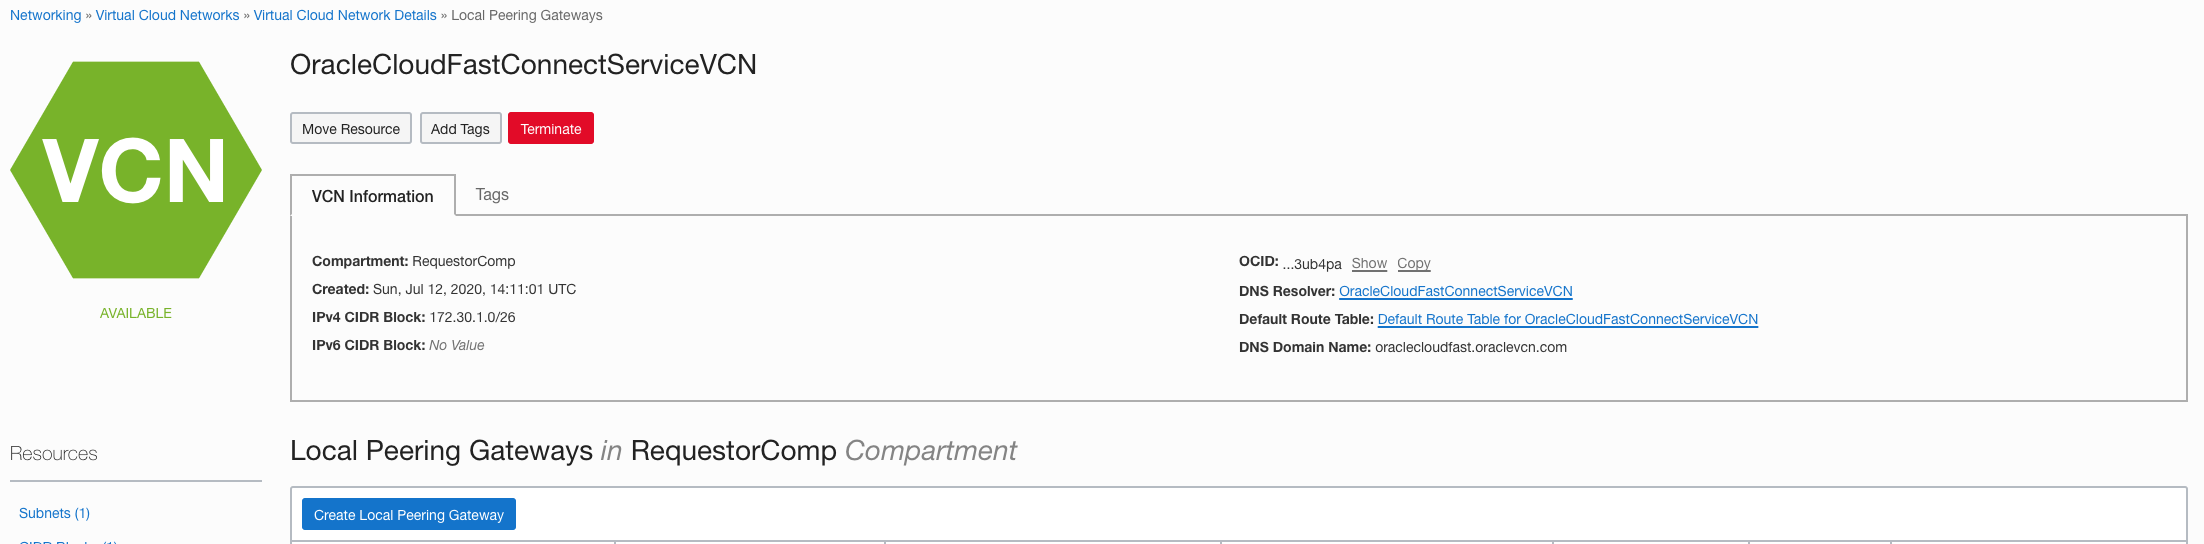Copy the OCID to clipboard
This screenshot has width=2204, height=544.
point(1414,263)
